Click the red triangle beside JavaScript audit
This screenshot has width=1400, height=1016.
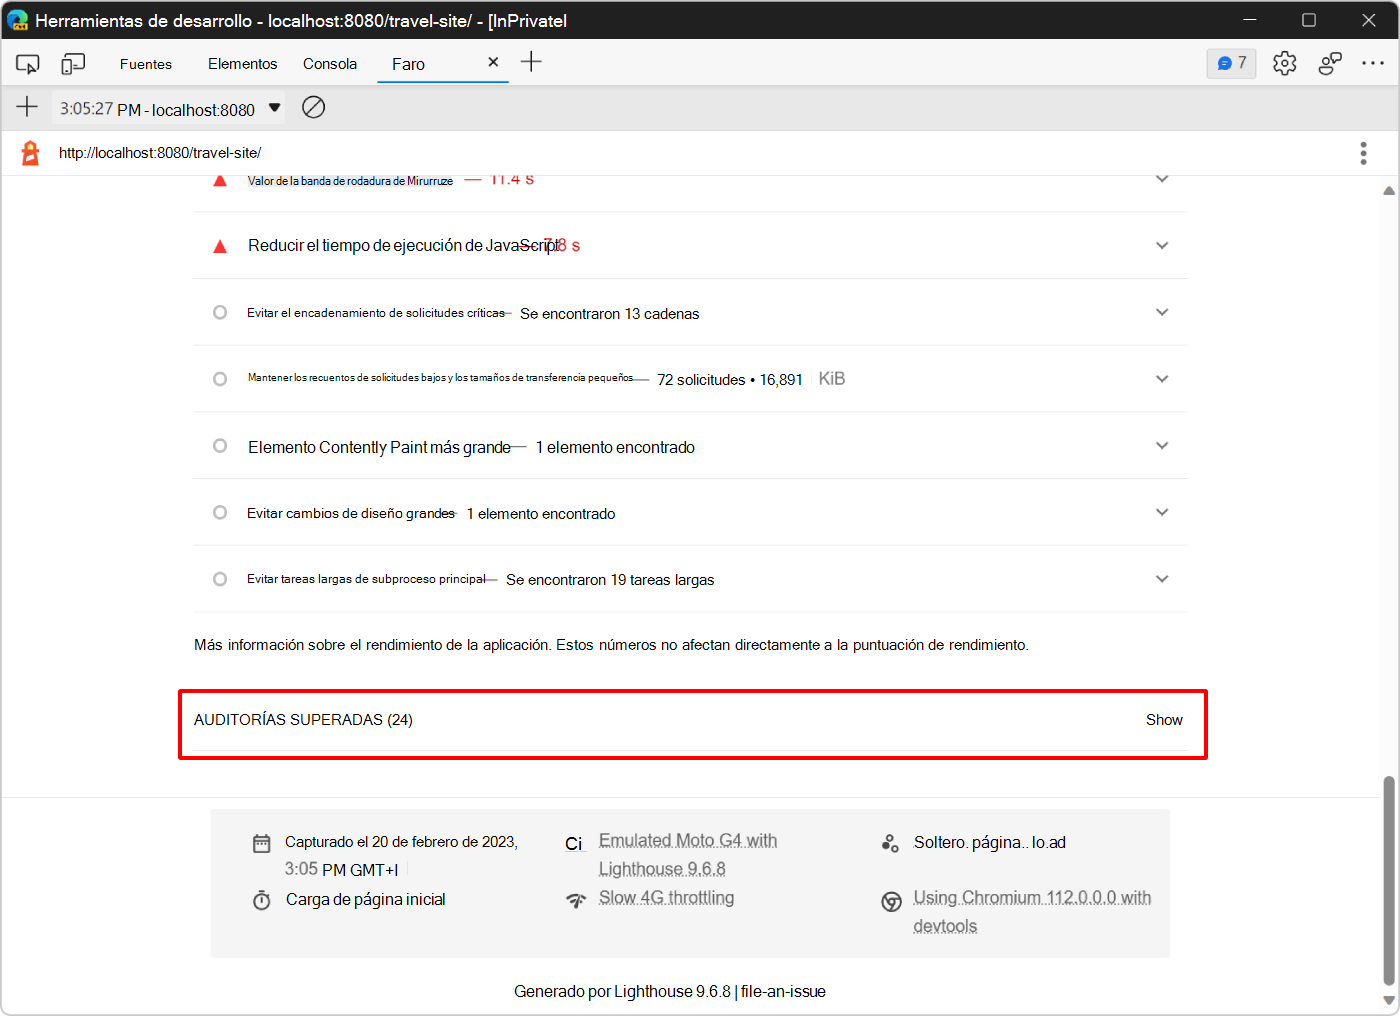(220, 246)
